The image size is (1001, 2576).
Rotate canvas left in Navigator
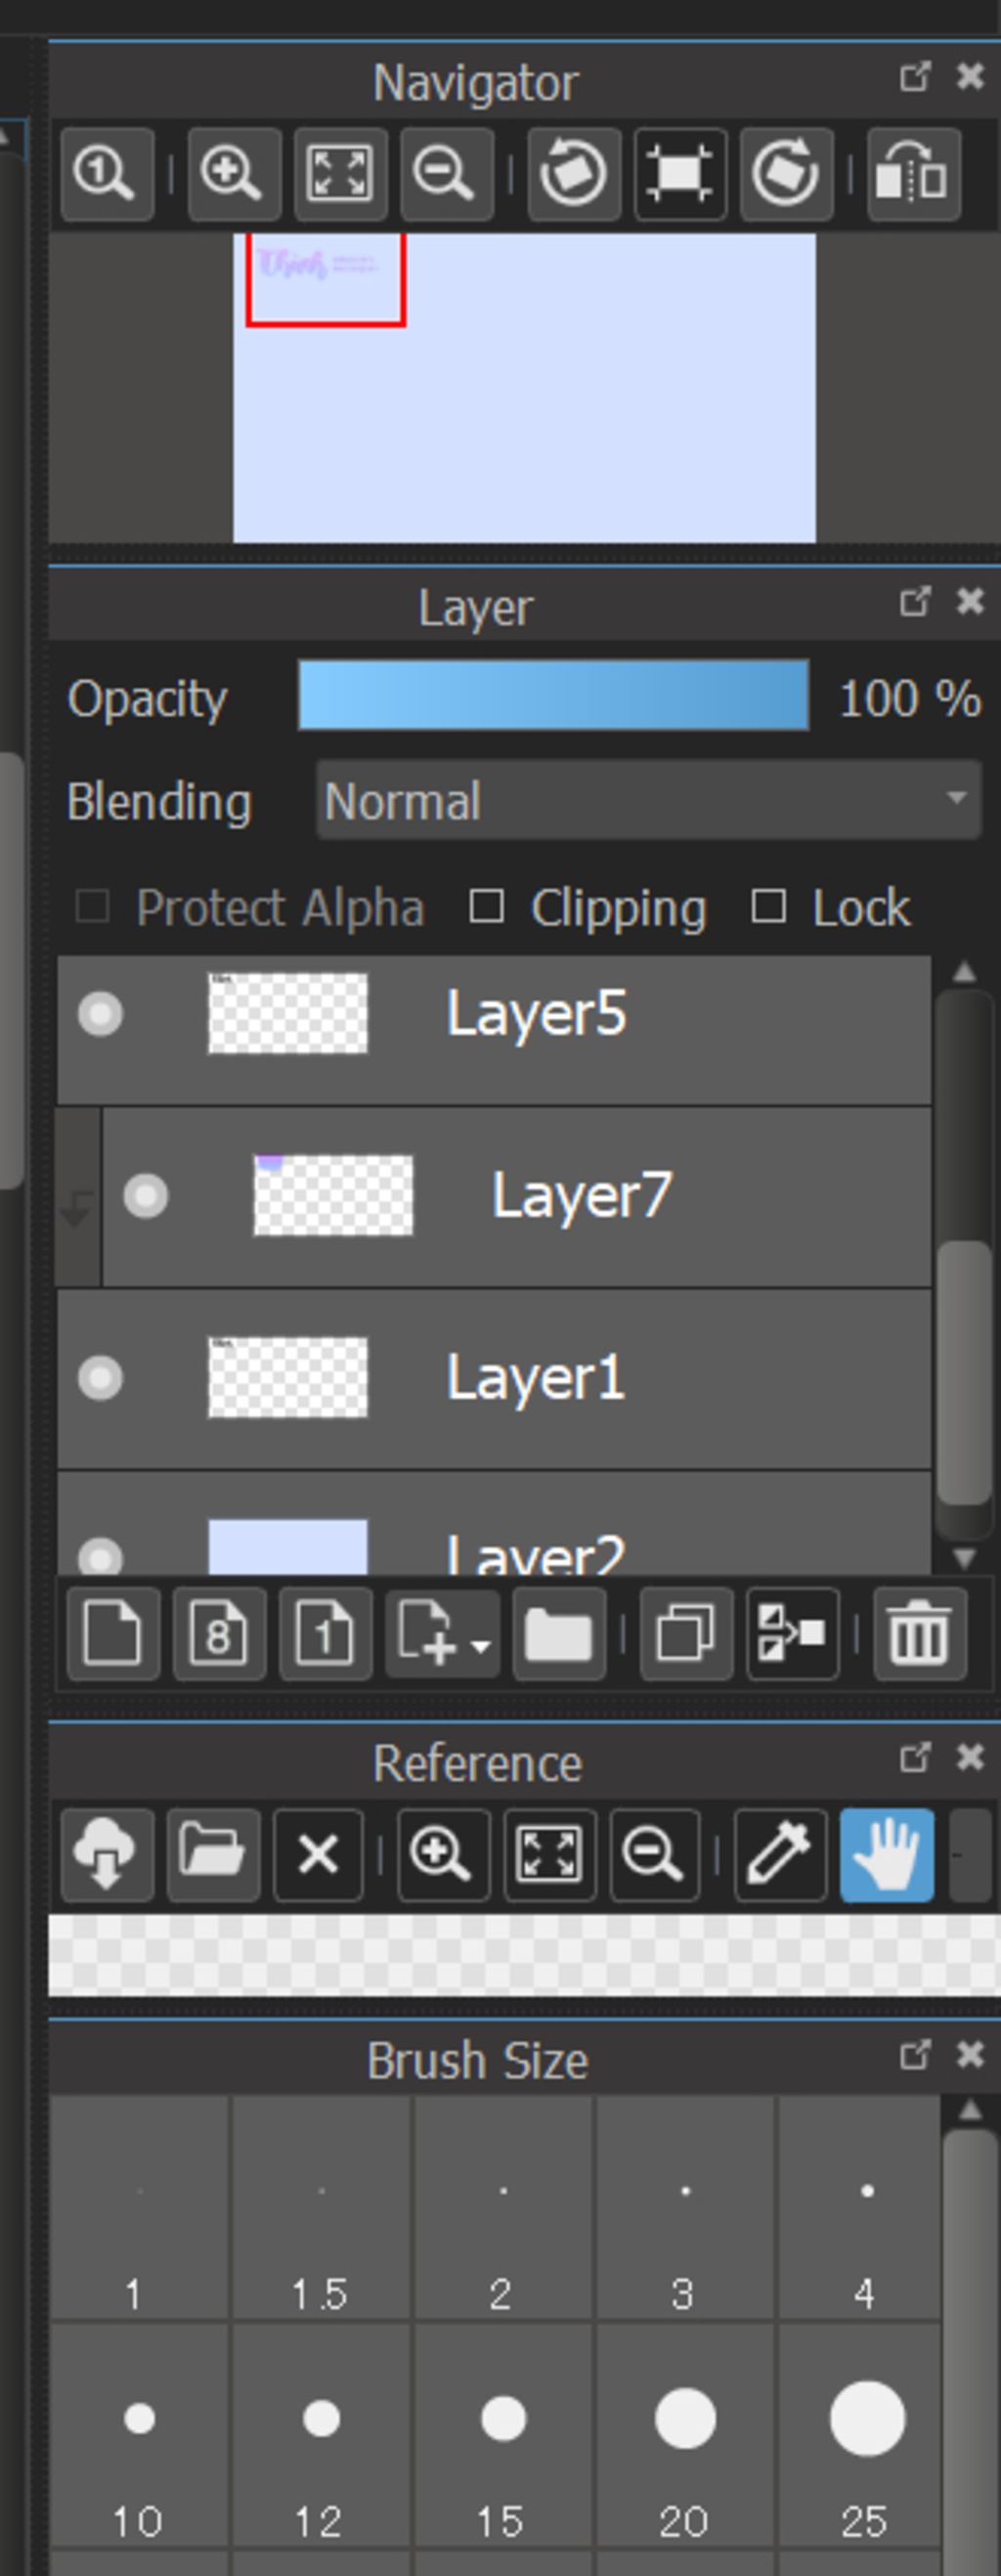point(573,174)
